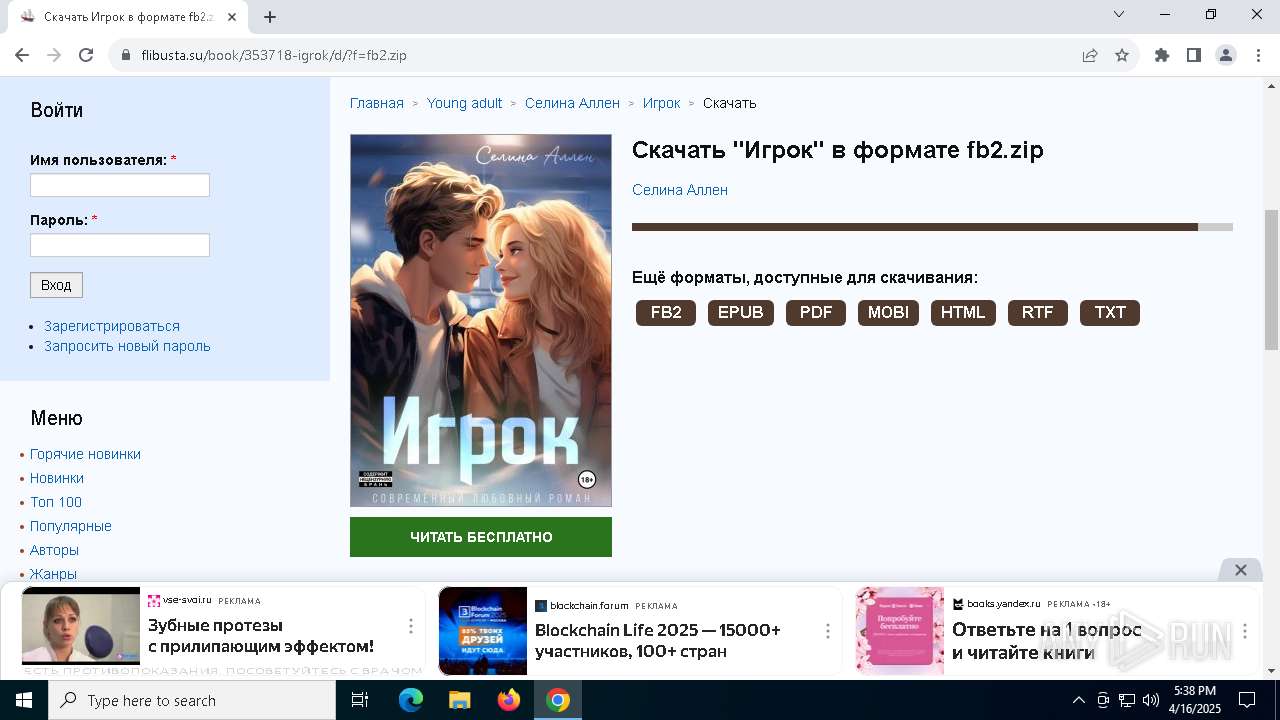
Task: Show hidden system tray icons
Action: 1078,700
